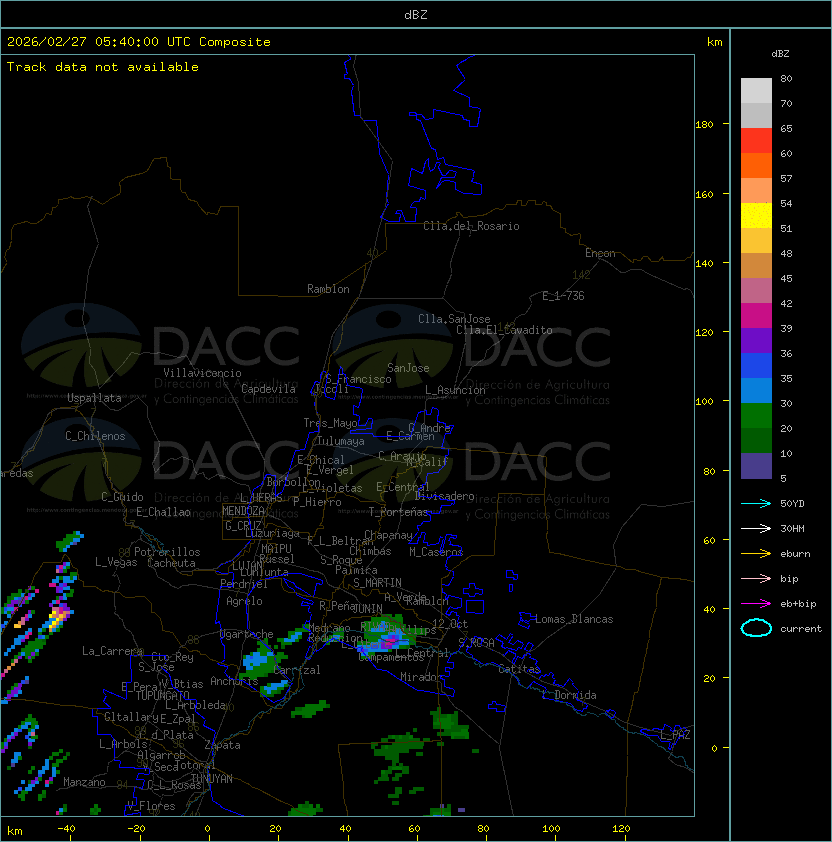Pick the red swatch below 65 dBZ

(756, 140)
